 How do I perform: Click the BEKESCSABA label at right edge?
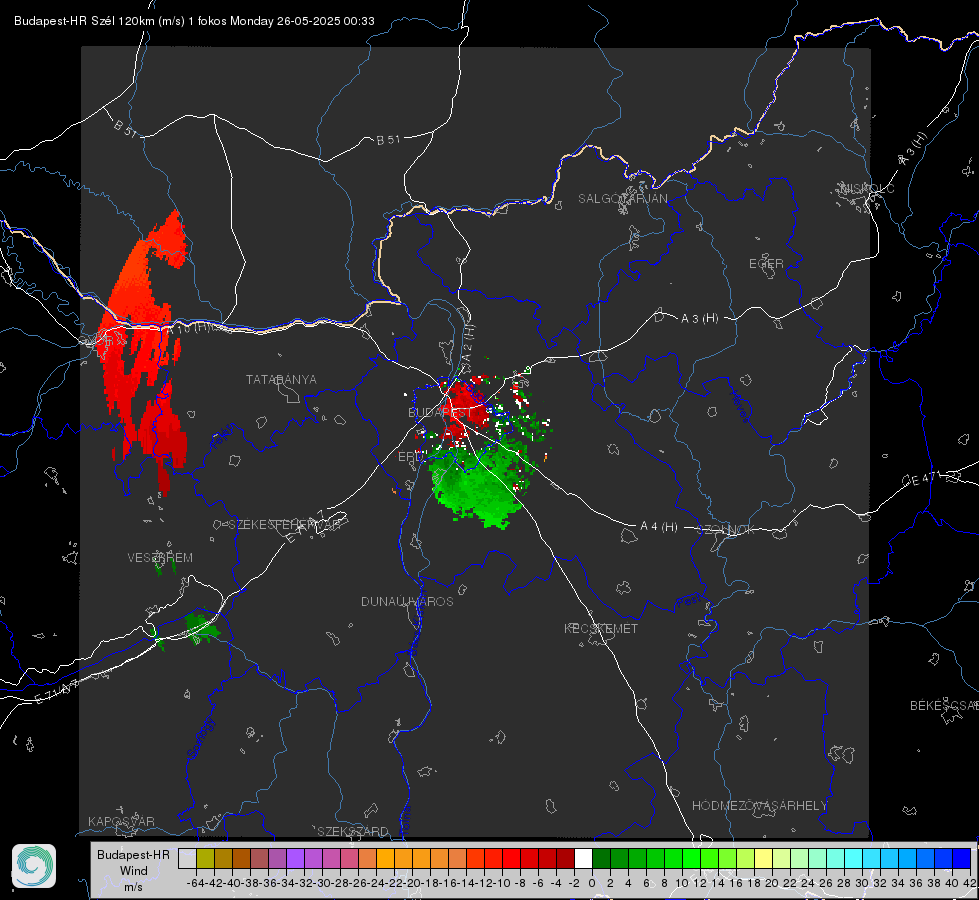point(944,706)
